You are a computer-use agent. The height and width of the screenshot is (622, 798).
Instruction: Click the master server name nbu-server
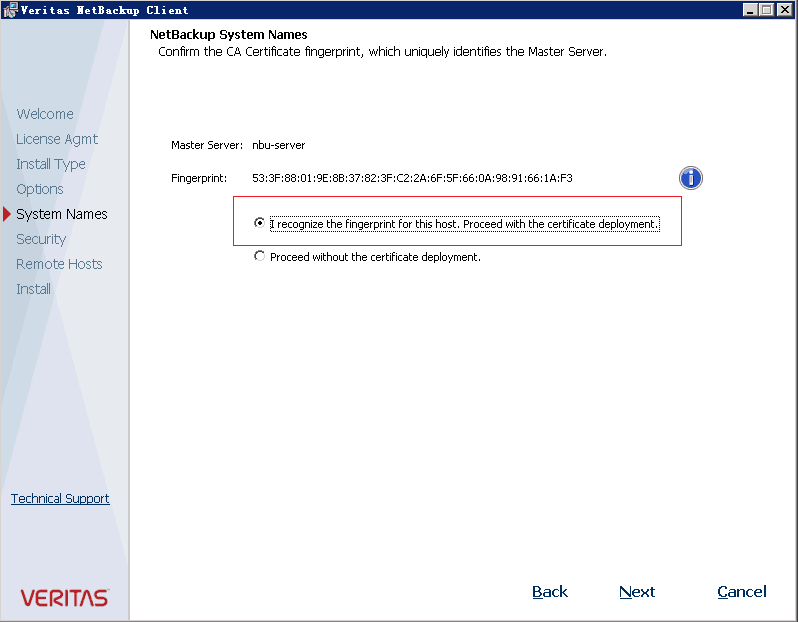[278, 145]
